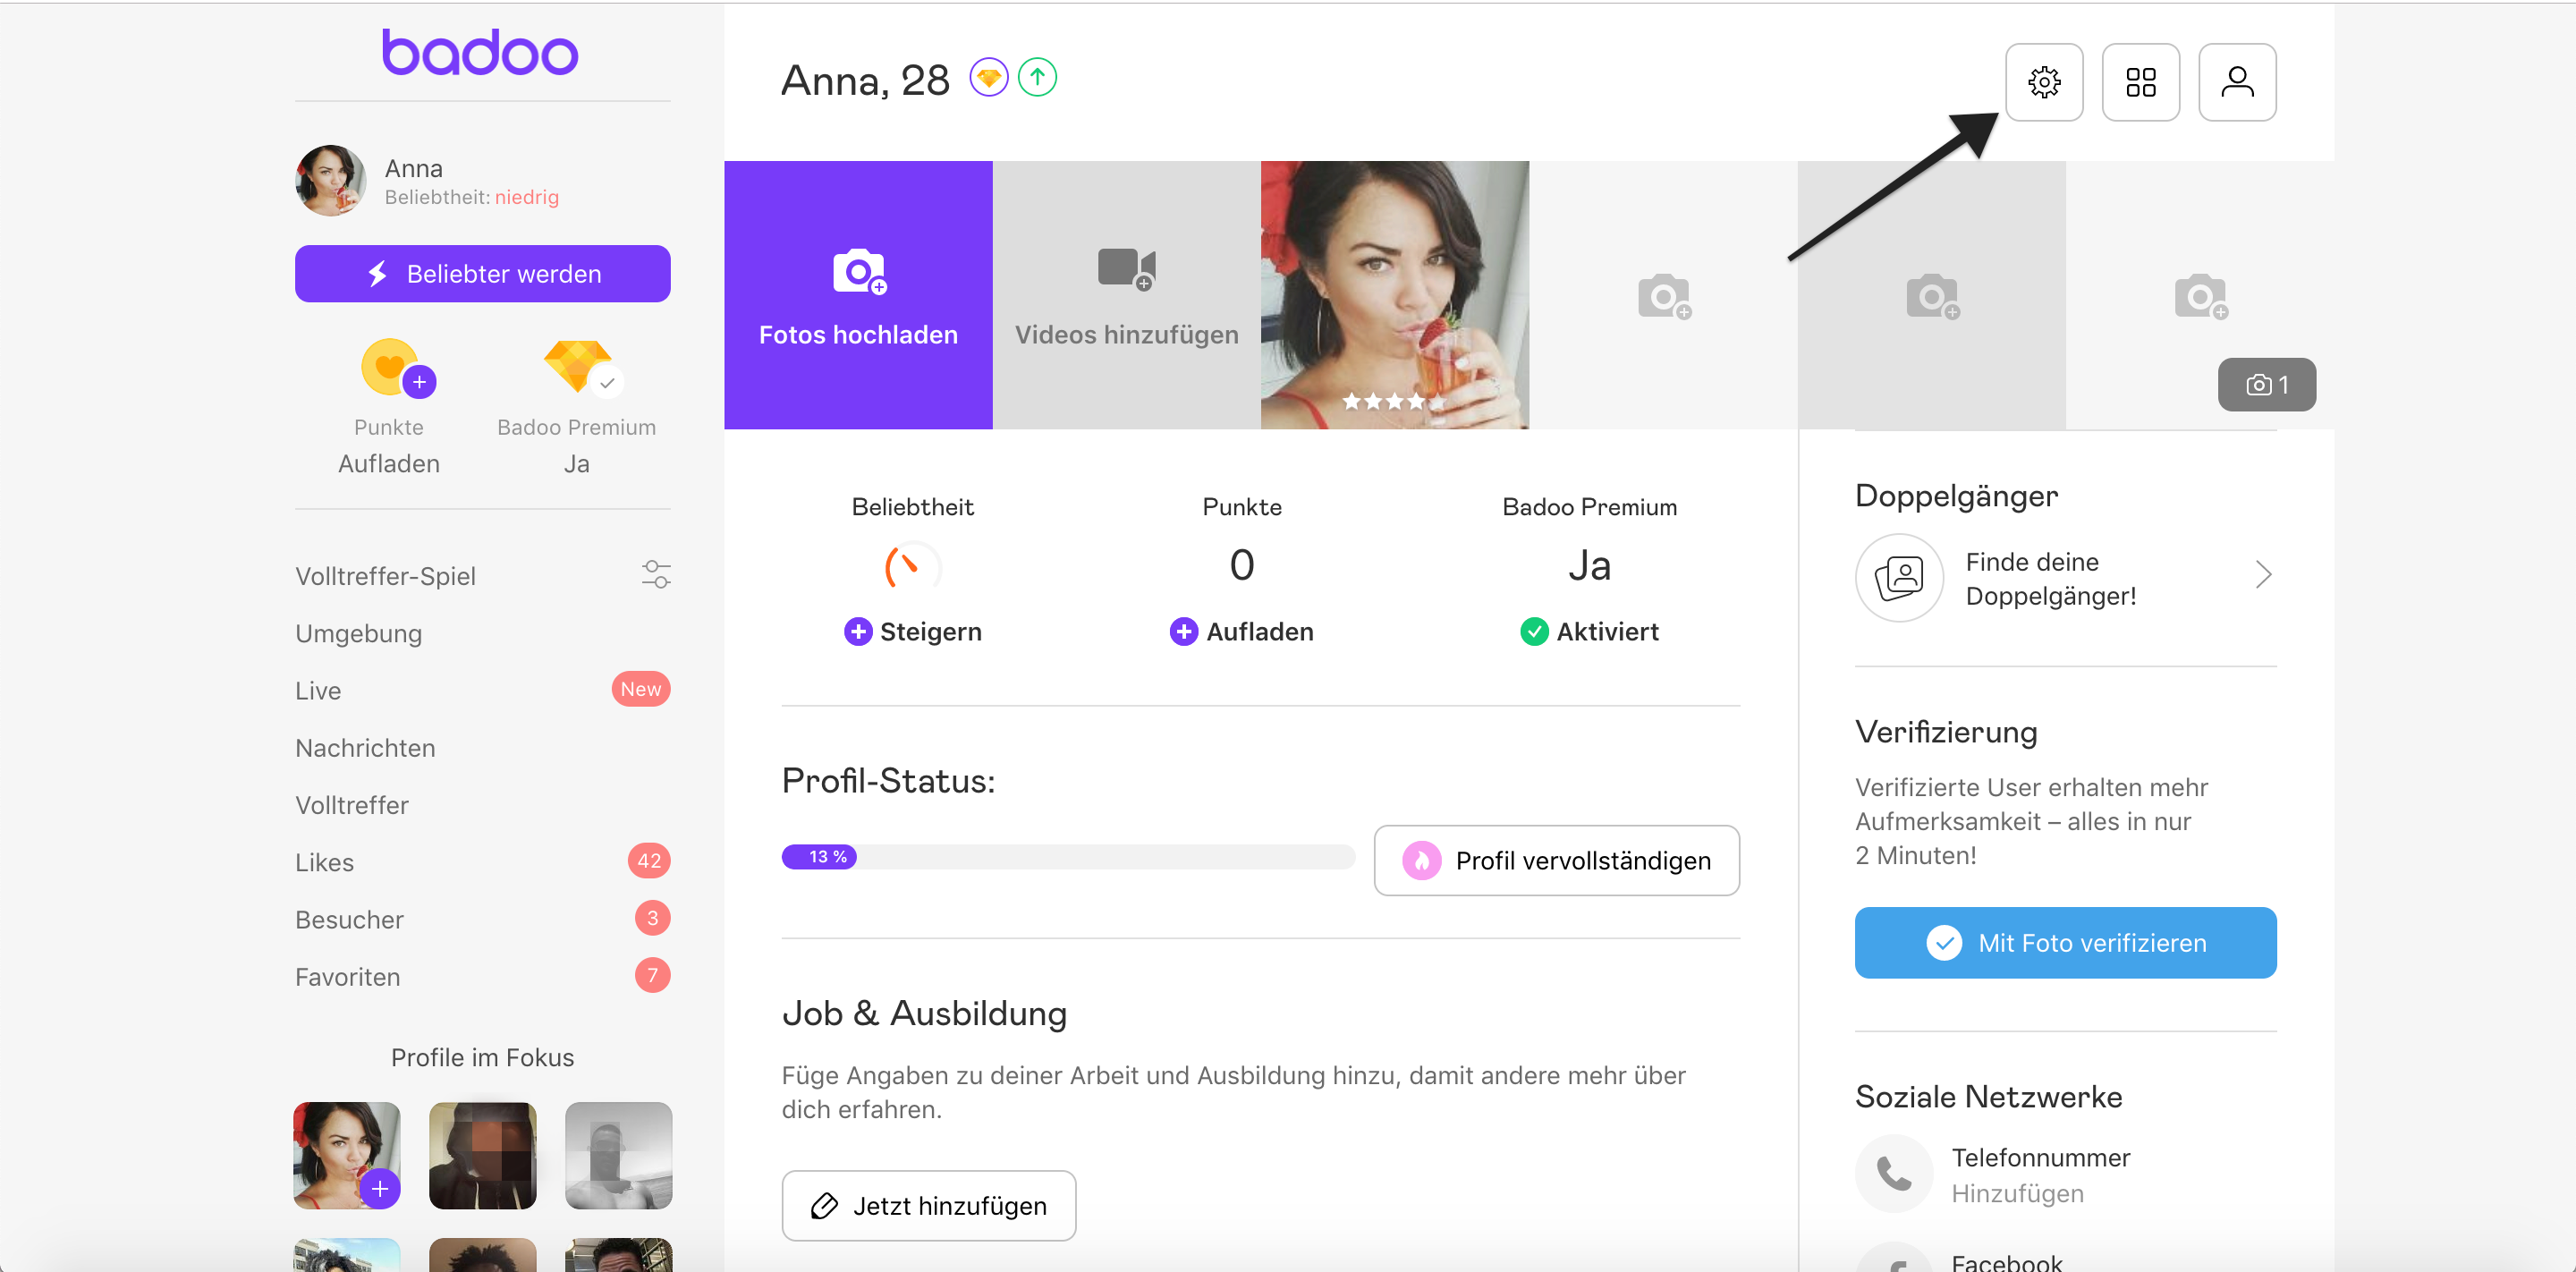Click the Beliebter werden button
2576x1272 pixels.
[x=482, y=274]
